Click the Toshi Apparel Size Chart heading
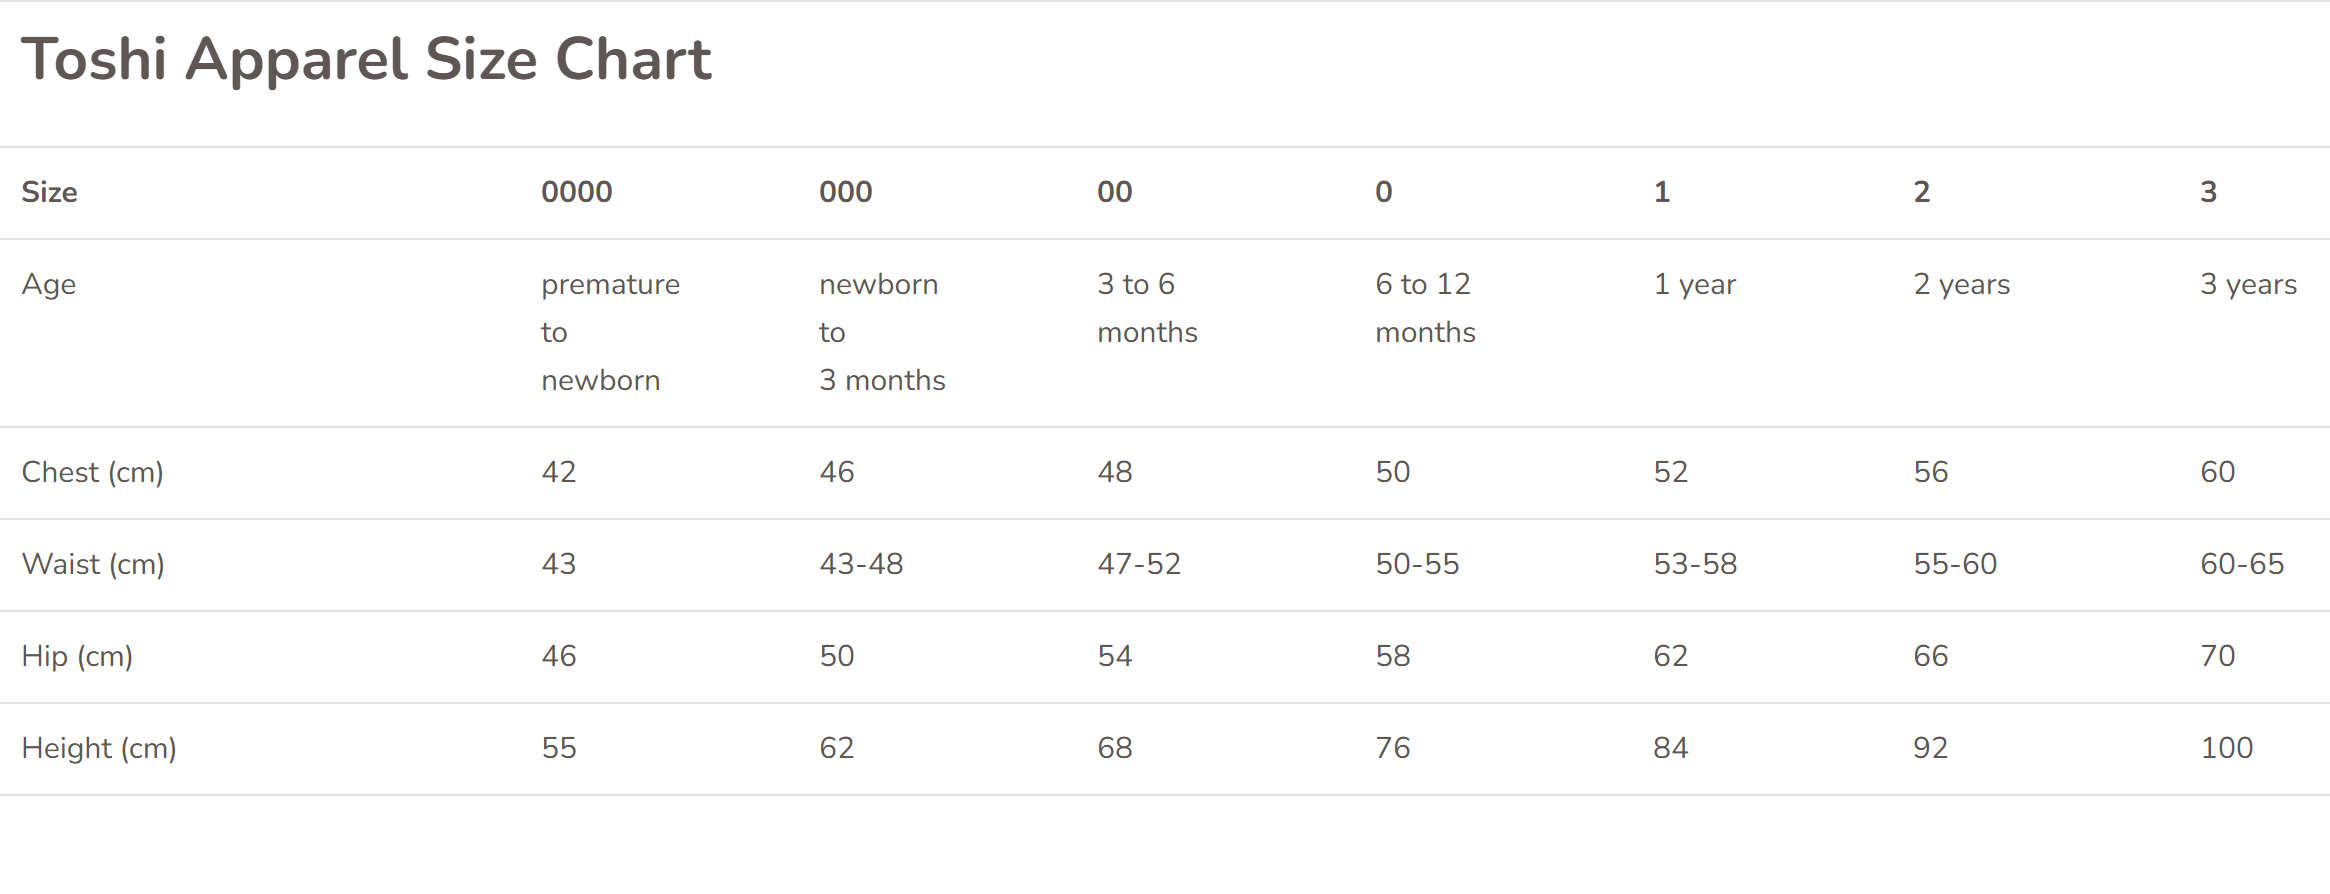The height and width of the screenshot is (894, 2330). pyautogui.click(x=366, y=60)
